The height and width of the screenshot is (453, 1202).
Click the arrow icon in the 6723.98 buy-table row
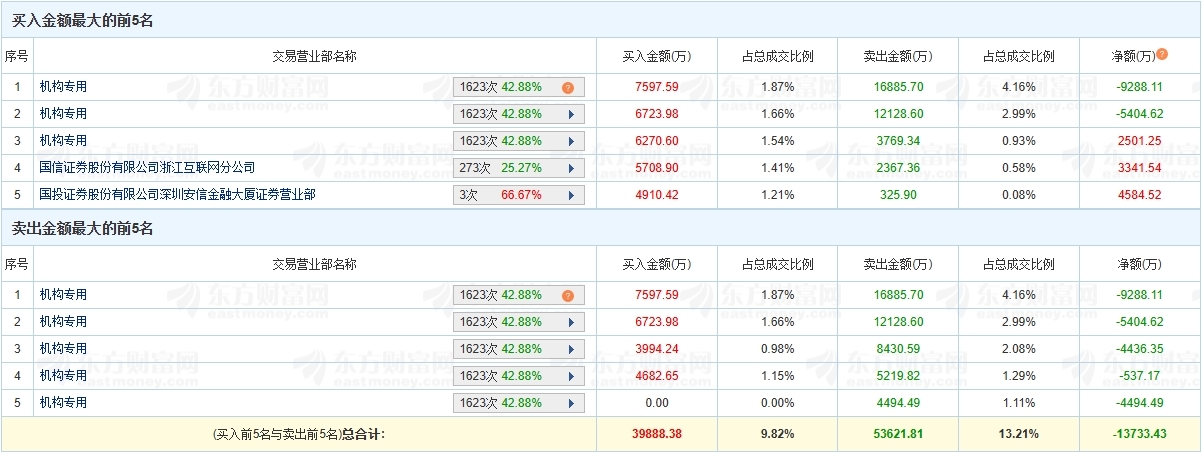[x=571, y=114]
